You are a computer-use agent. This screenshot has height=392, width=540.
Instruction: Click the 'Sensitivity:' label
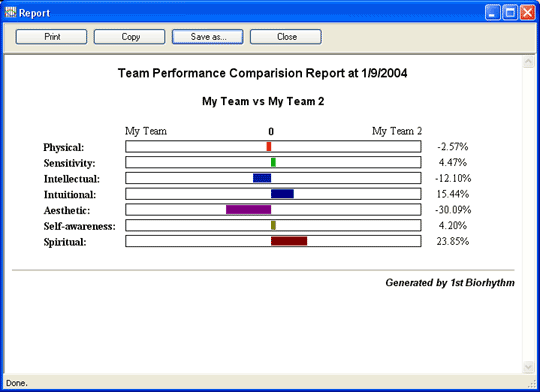click(x=69, y=163)
